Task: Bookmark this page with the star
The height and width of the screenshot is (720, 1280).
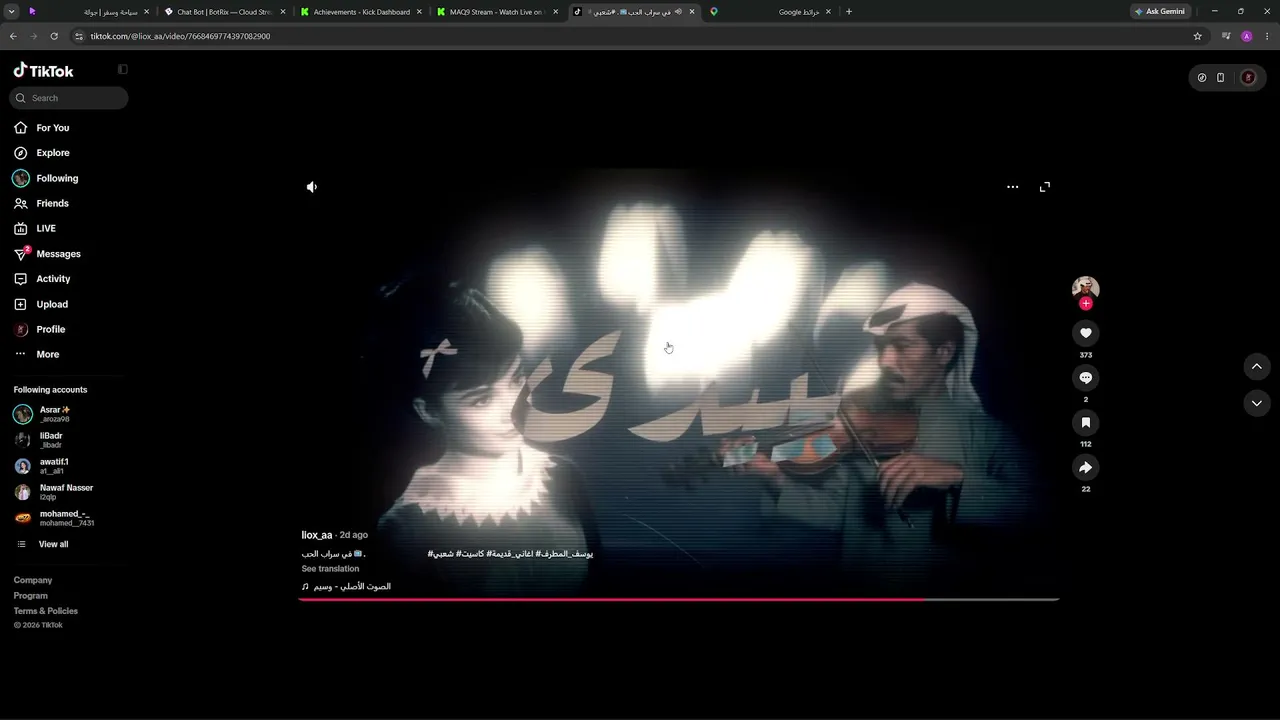Action: coord(1197,36)
